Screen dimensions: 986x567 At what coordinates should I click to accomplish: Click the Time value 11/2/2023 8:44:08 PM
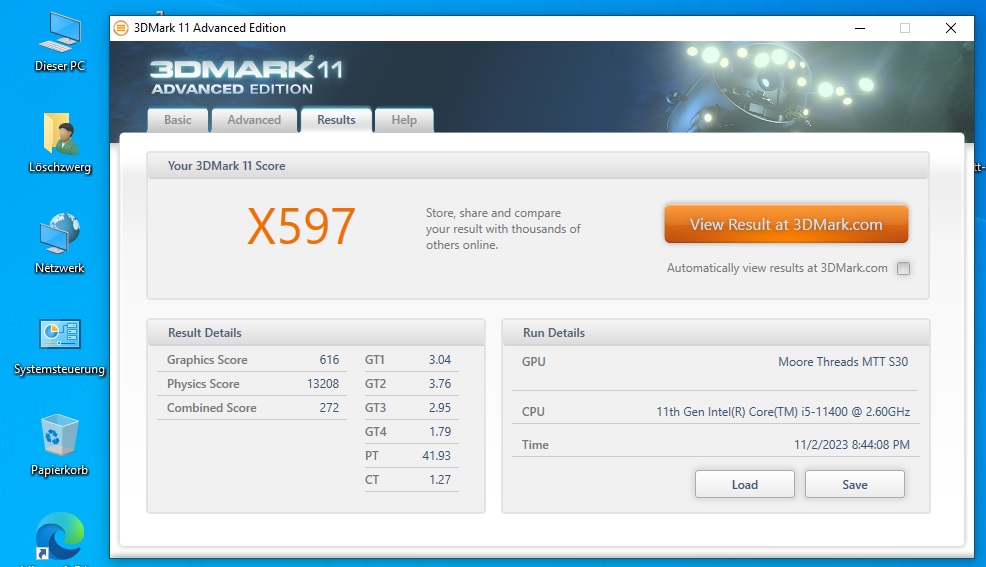coord(851,444)
